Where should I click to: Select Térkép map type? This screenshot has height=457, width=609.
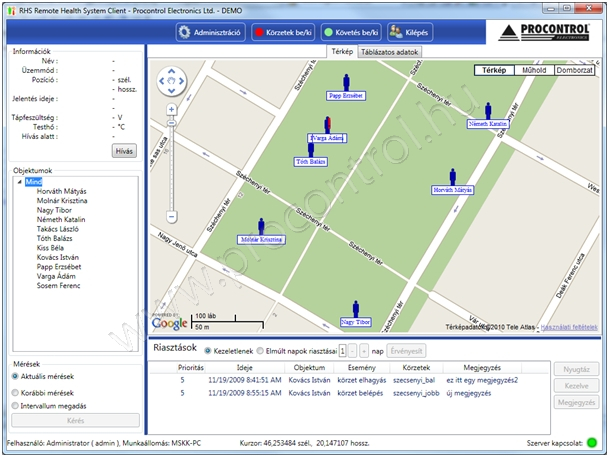[494, 70]
